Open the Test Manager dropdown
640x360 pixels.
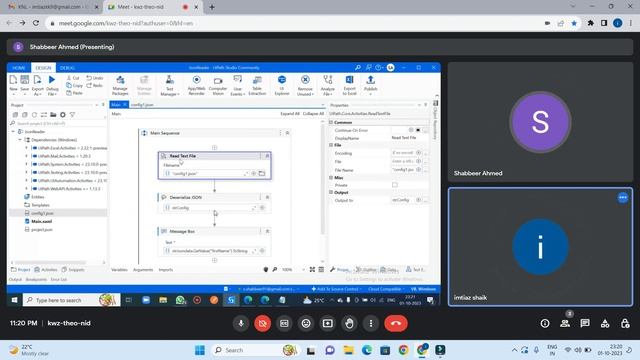170,85
